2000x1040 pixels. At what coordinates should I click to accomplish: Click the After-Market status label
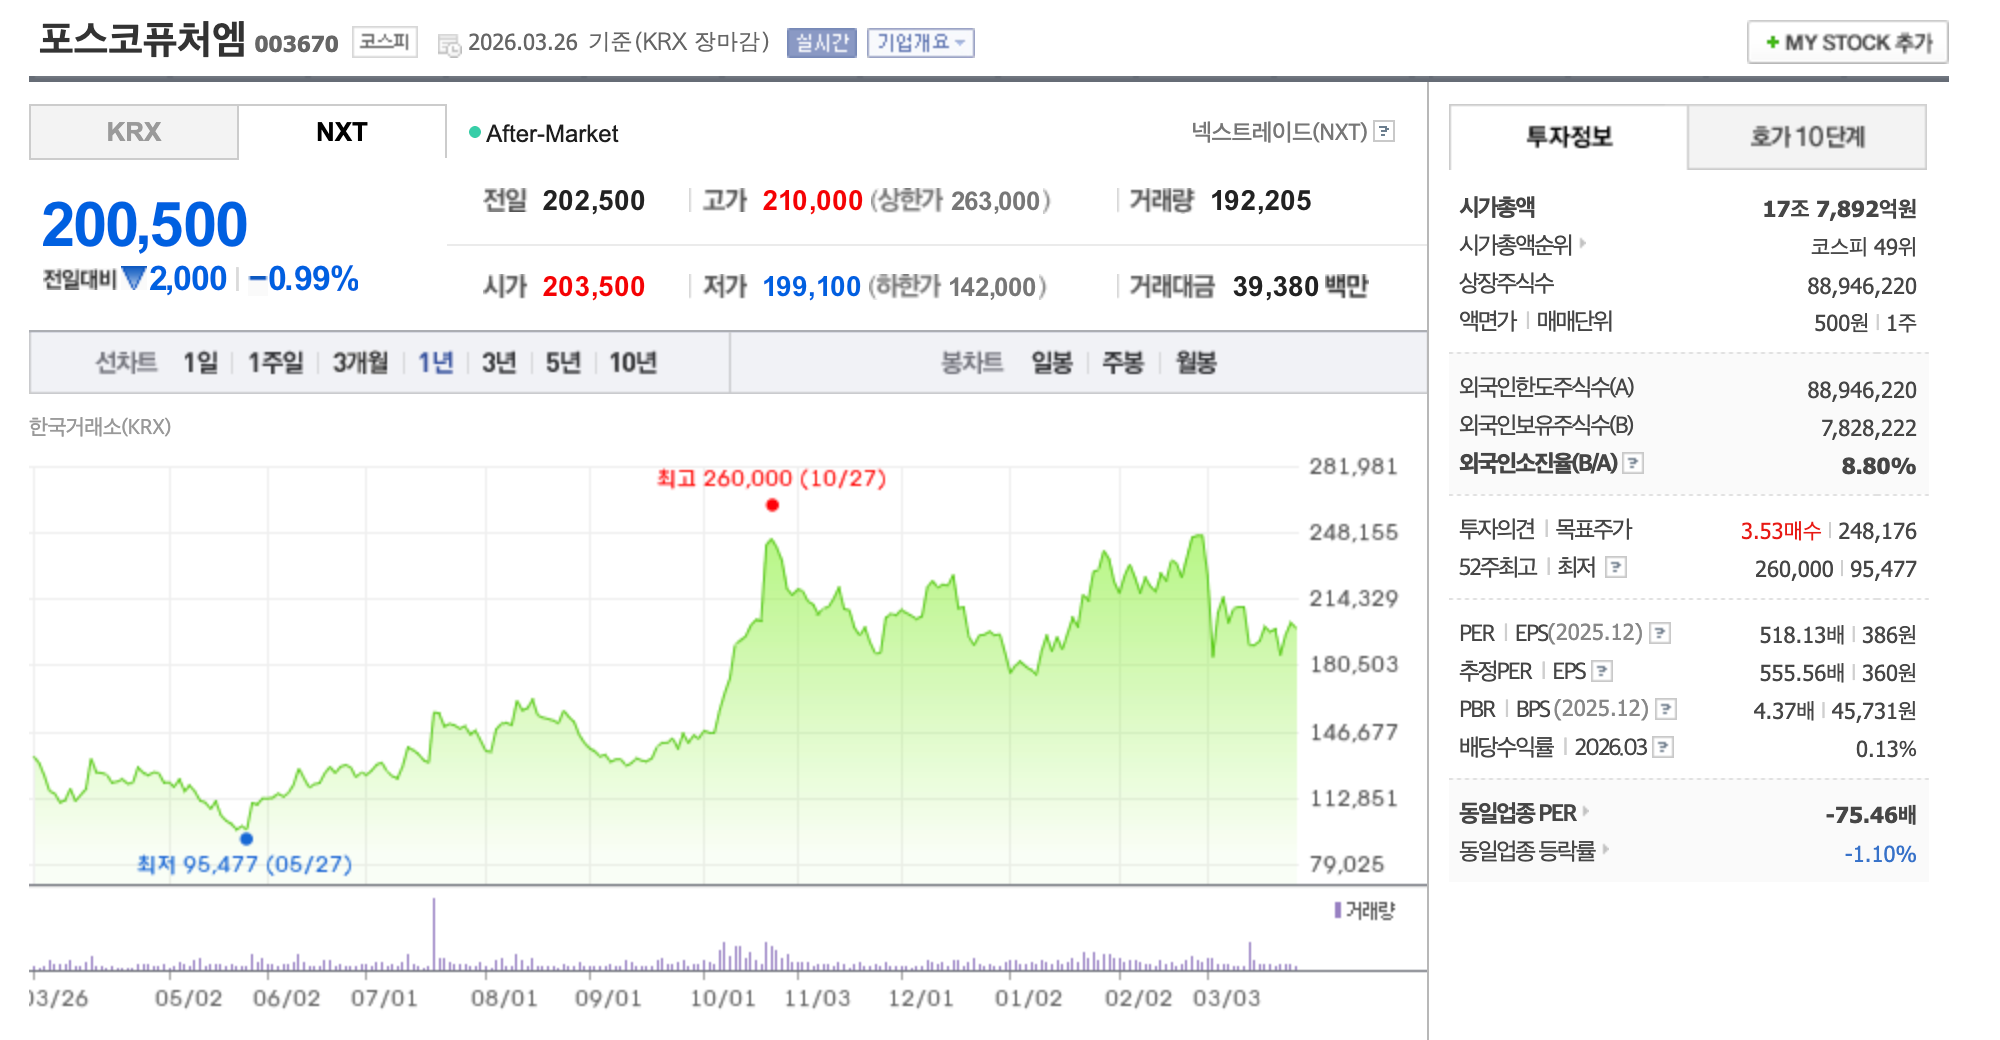[552, 134]
